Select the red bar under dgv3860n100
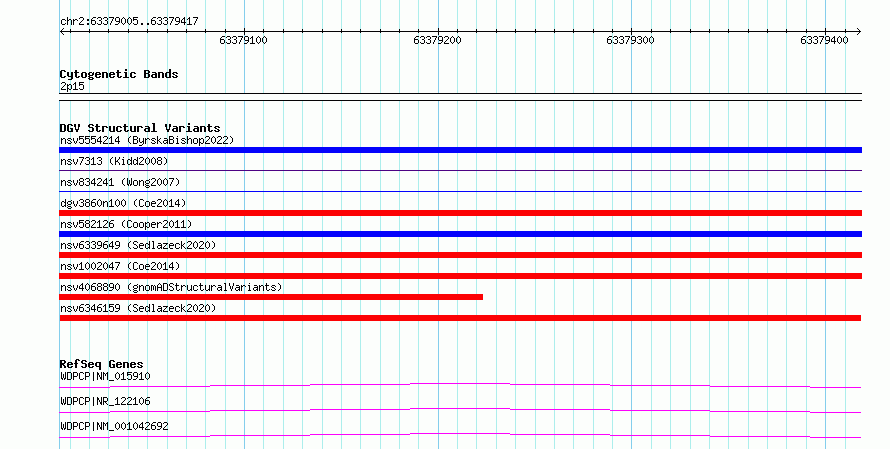 pyautogui.click(x=460, y=213)
